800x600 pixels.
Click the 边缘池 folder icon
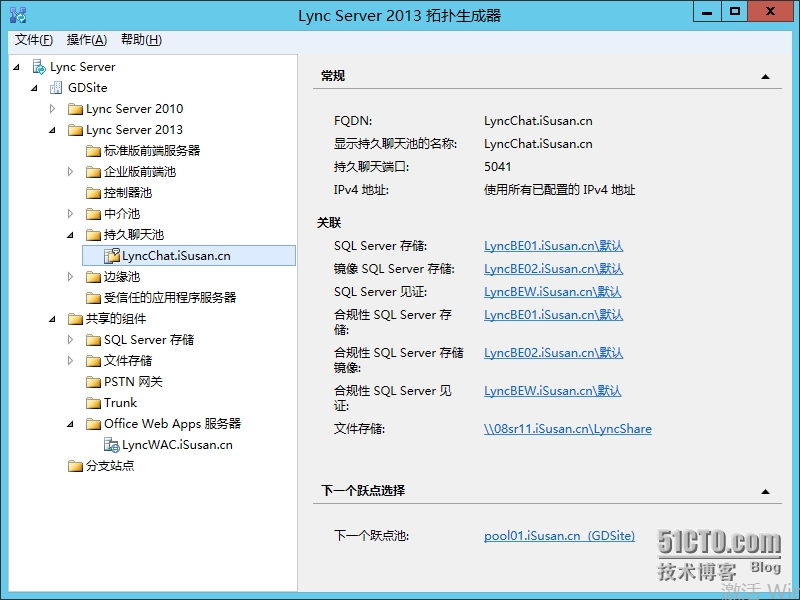click(x=93, y=277)
